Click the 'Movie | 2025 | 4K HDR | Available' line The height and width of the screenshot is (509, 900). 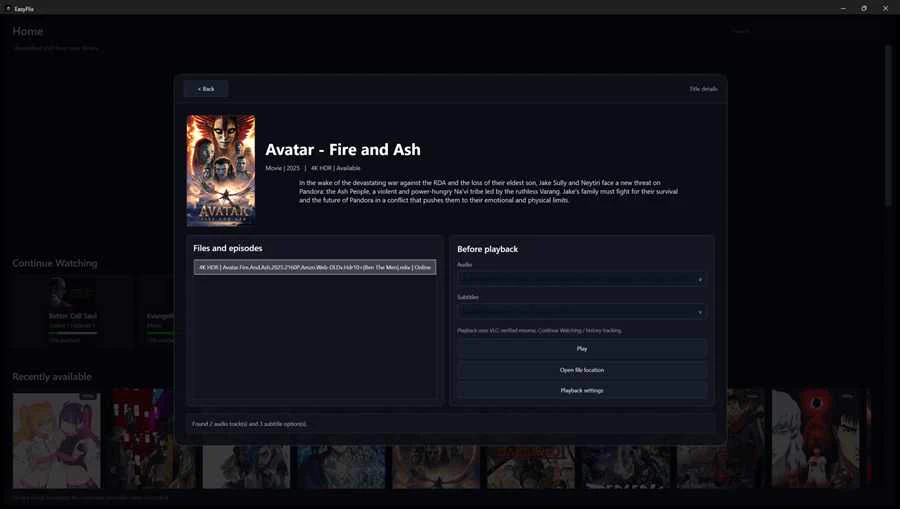[313, 168]
